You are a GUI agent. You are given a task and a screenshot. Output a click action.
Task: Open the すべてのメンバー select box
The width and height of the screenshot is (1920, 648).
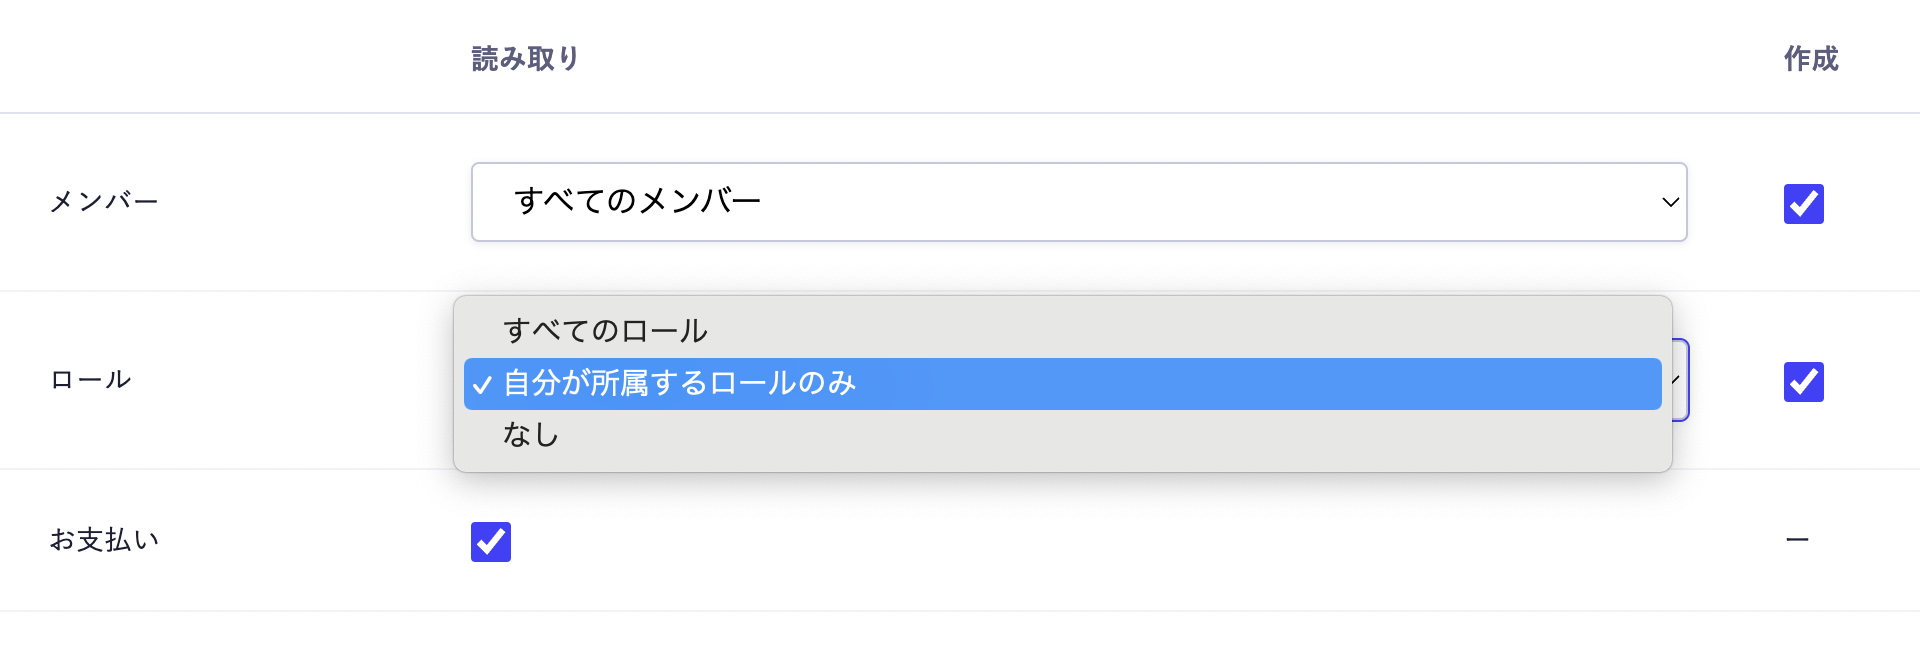point(1078,202)
